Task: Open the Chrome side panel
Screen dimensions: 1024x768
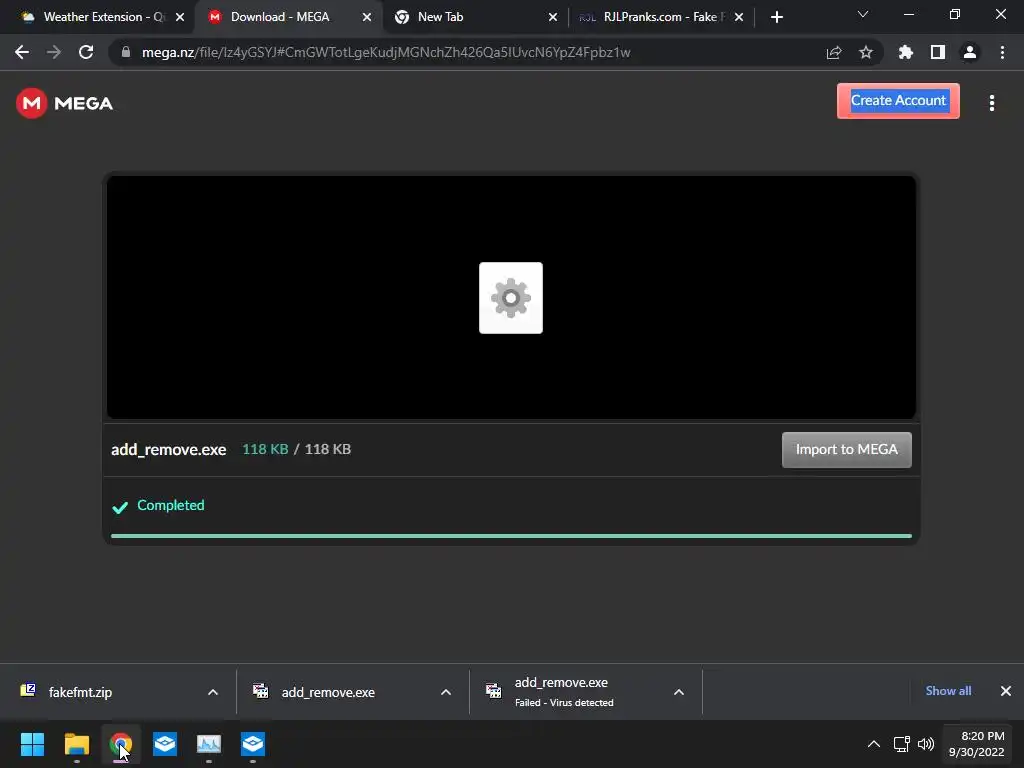Action: pyautogui.click(x=938, y=52)
